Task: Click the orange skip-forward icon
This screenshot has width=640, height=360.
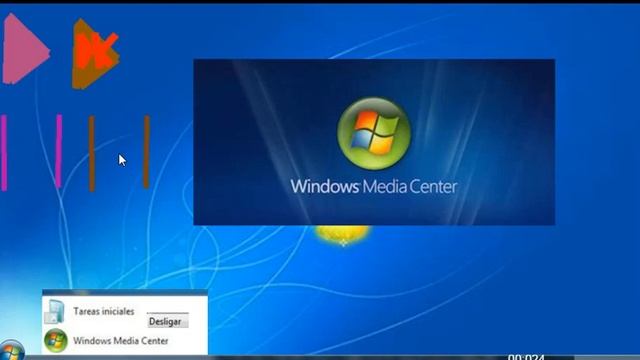Action: coord(96,54)
